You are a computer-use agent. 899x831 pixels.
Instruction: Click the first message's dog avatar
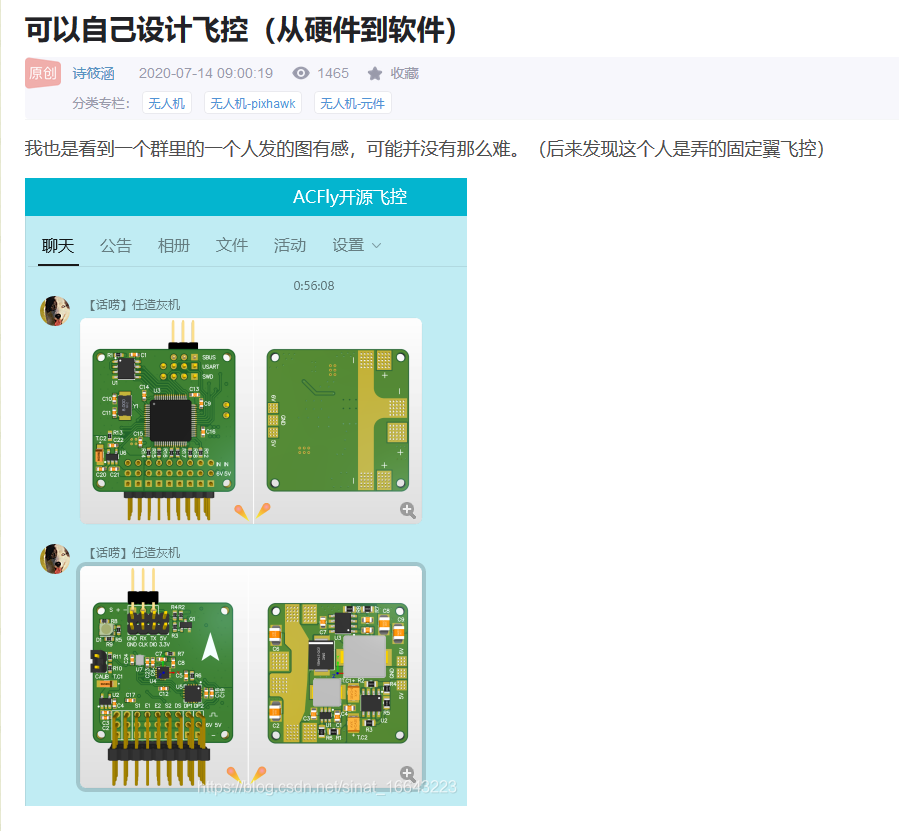(55, 311)
